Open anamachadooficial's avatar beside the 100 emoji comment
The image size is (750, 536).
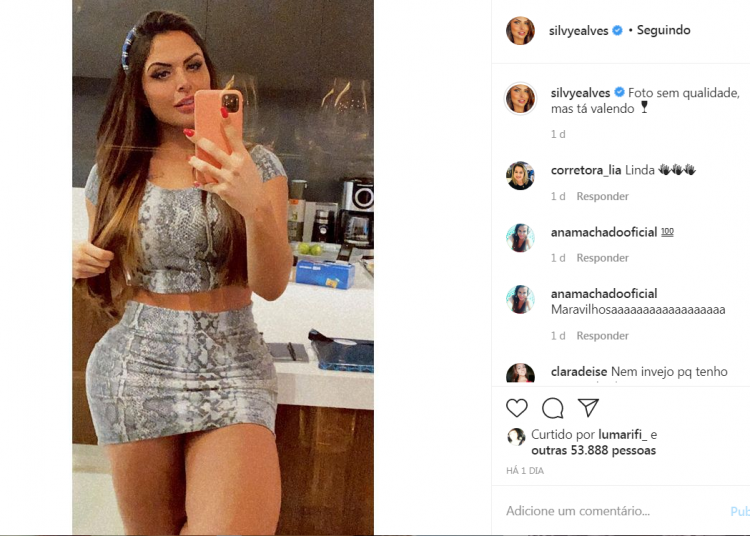tap(520, 238)
